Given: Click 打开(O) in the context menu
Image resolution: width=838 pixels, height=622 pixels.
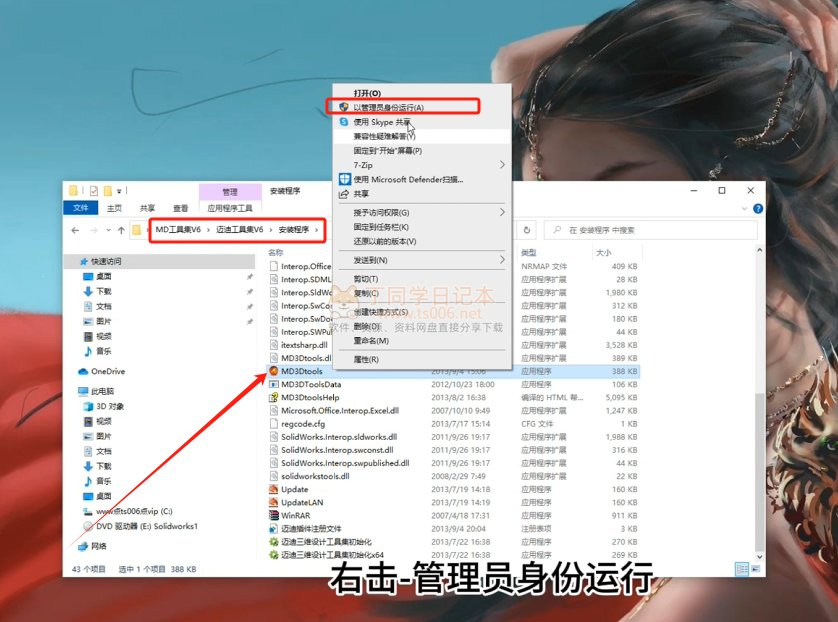Looking at the screenshot, I should (x=422, y=93).
